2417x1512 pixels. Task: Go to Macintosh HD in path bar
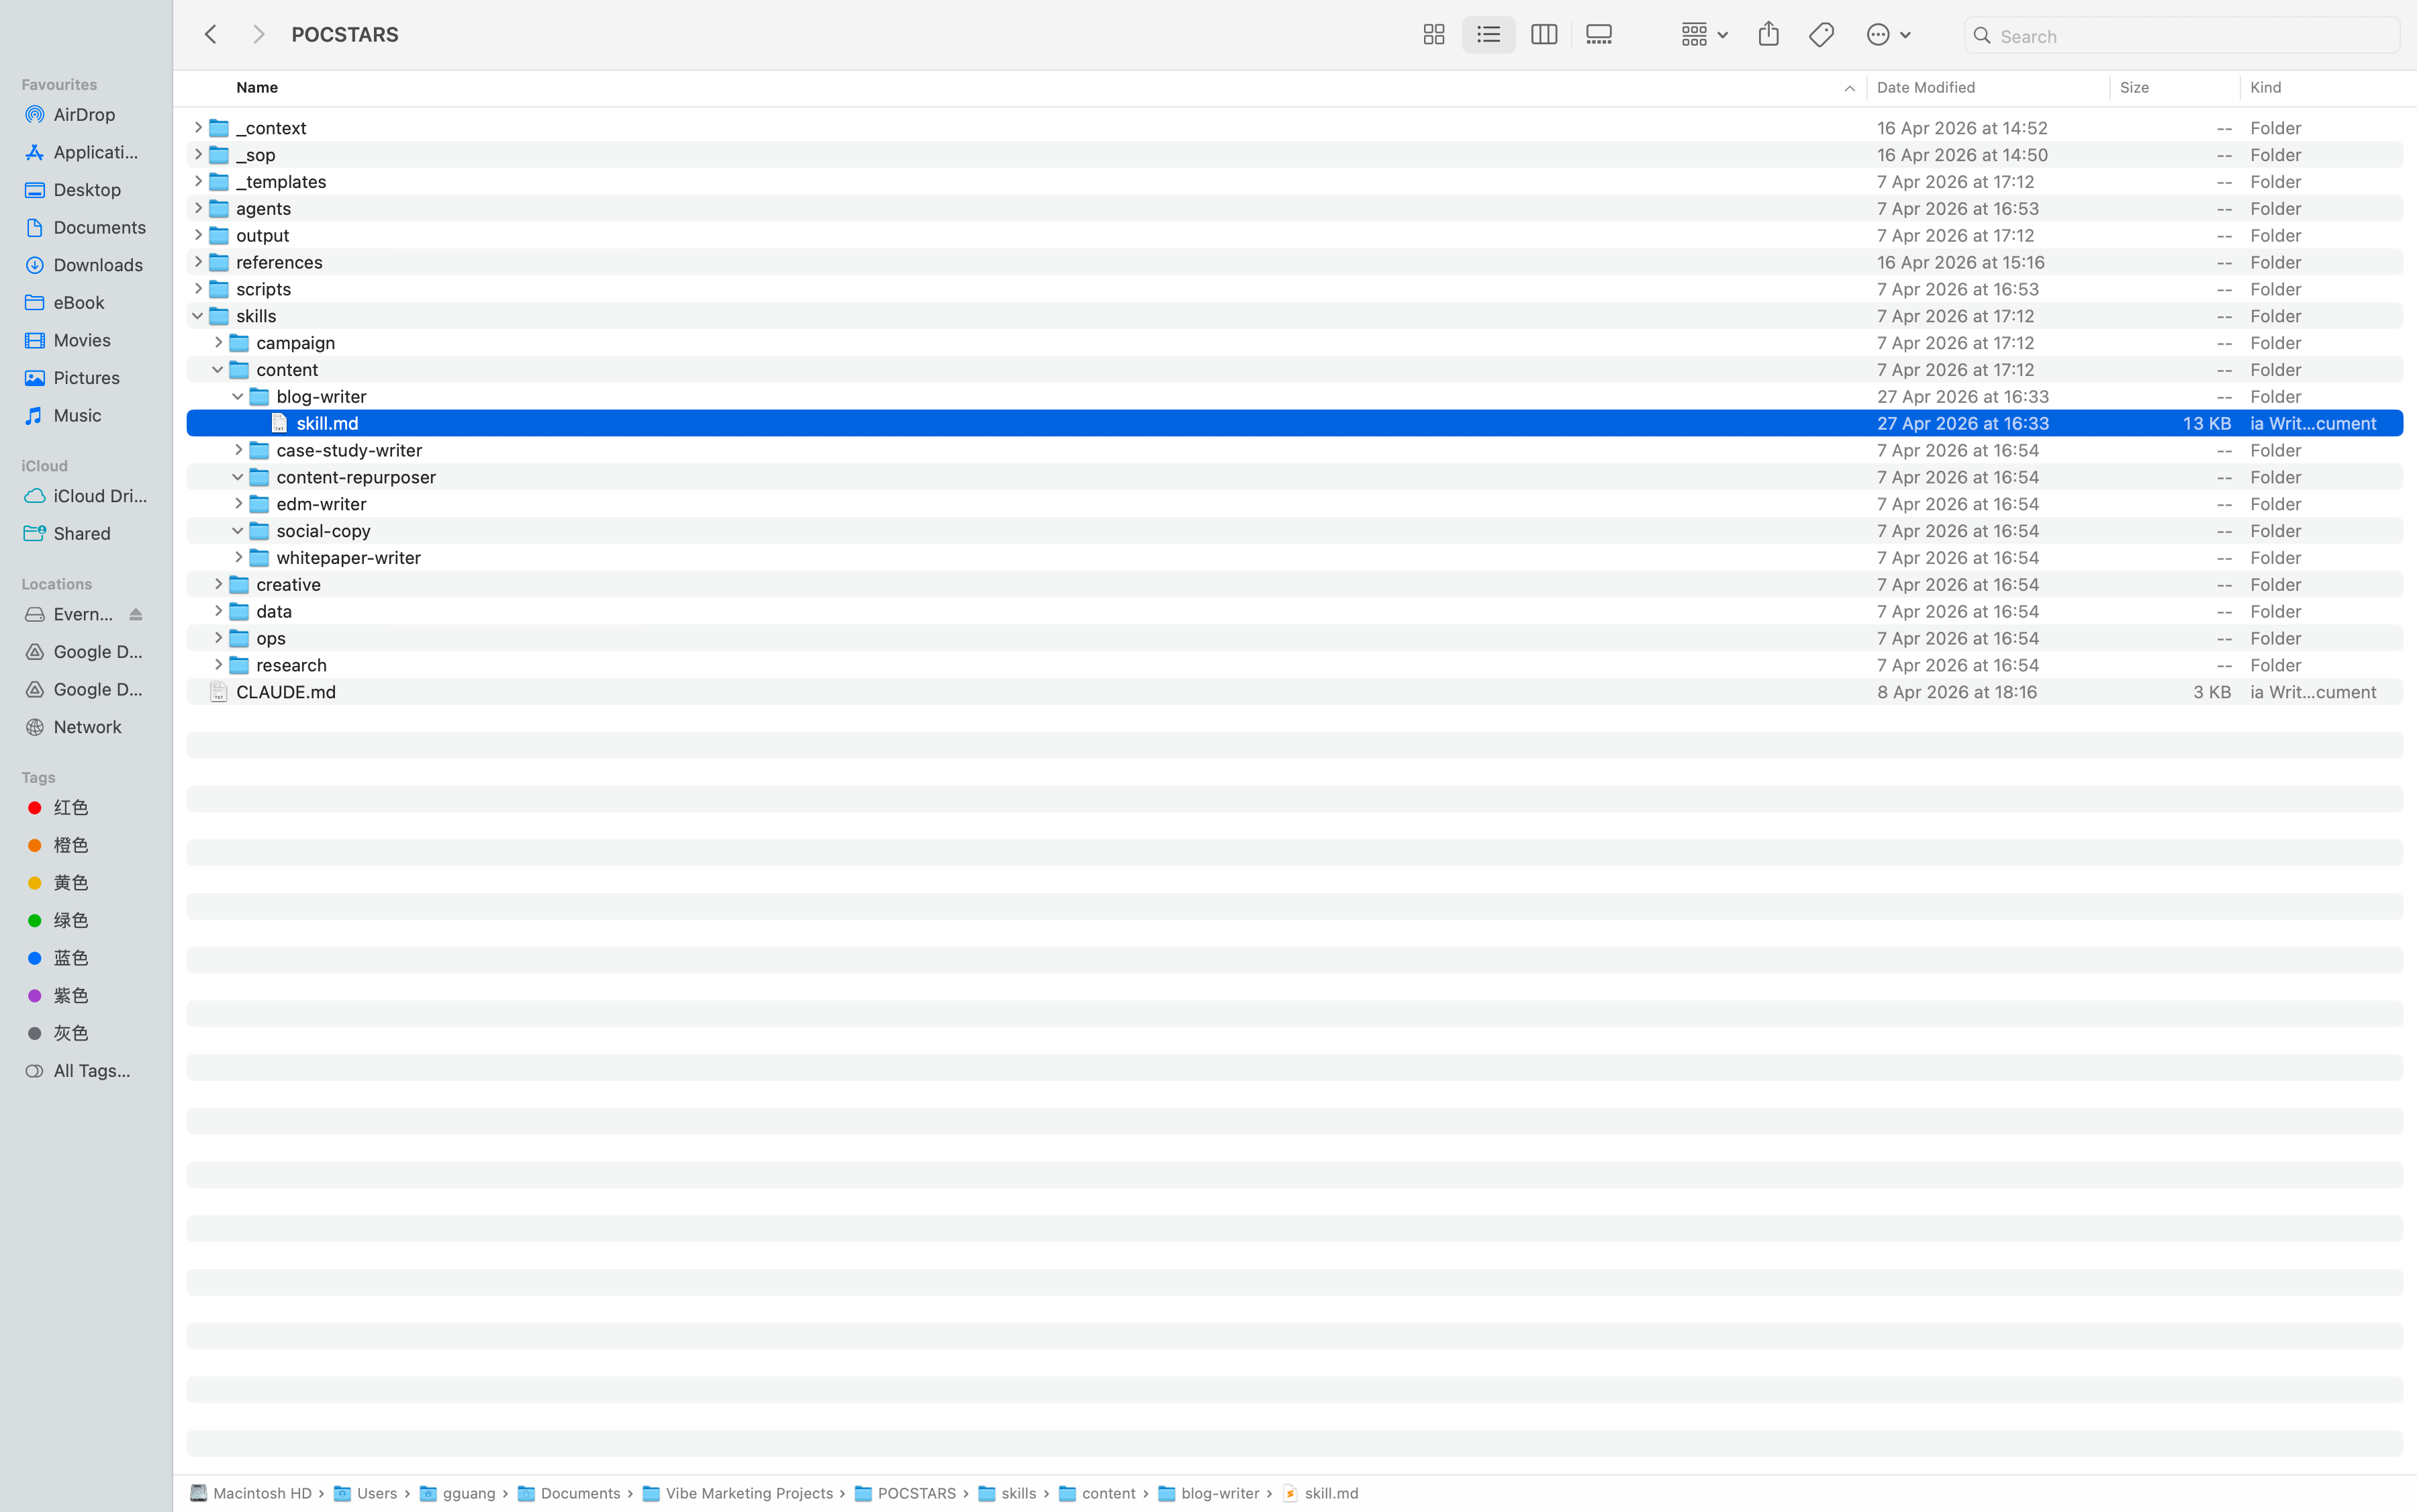point(251,1493)
